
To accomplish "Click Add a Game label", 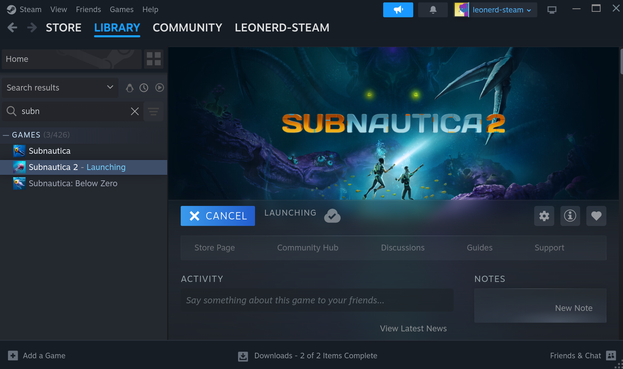I will [44, 355].
